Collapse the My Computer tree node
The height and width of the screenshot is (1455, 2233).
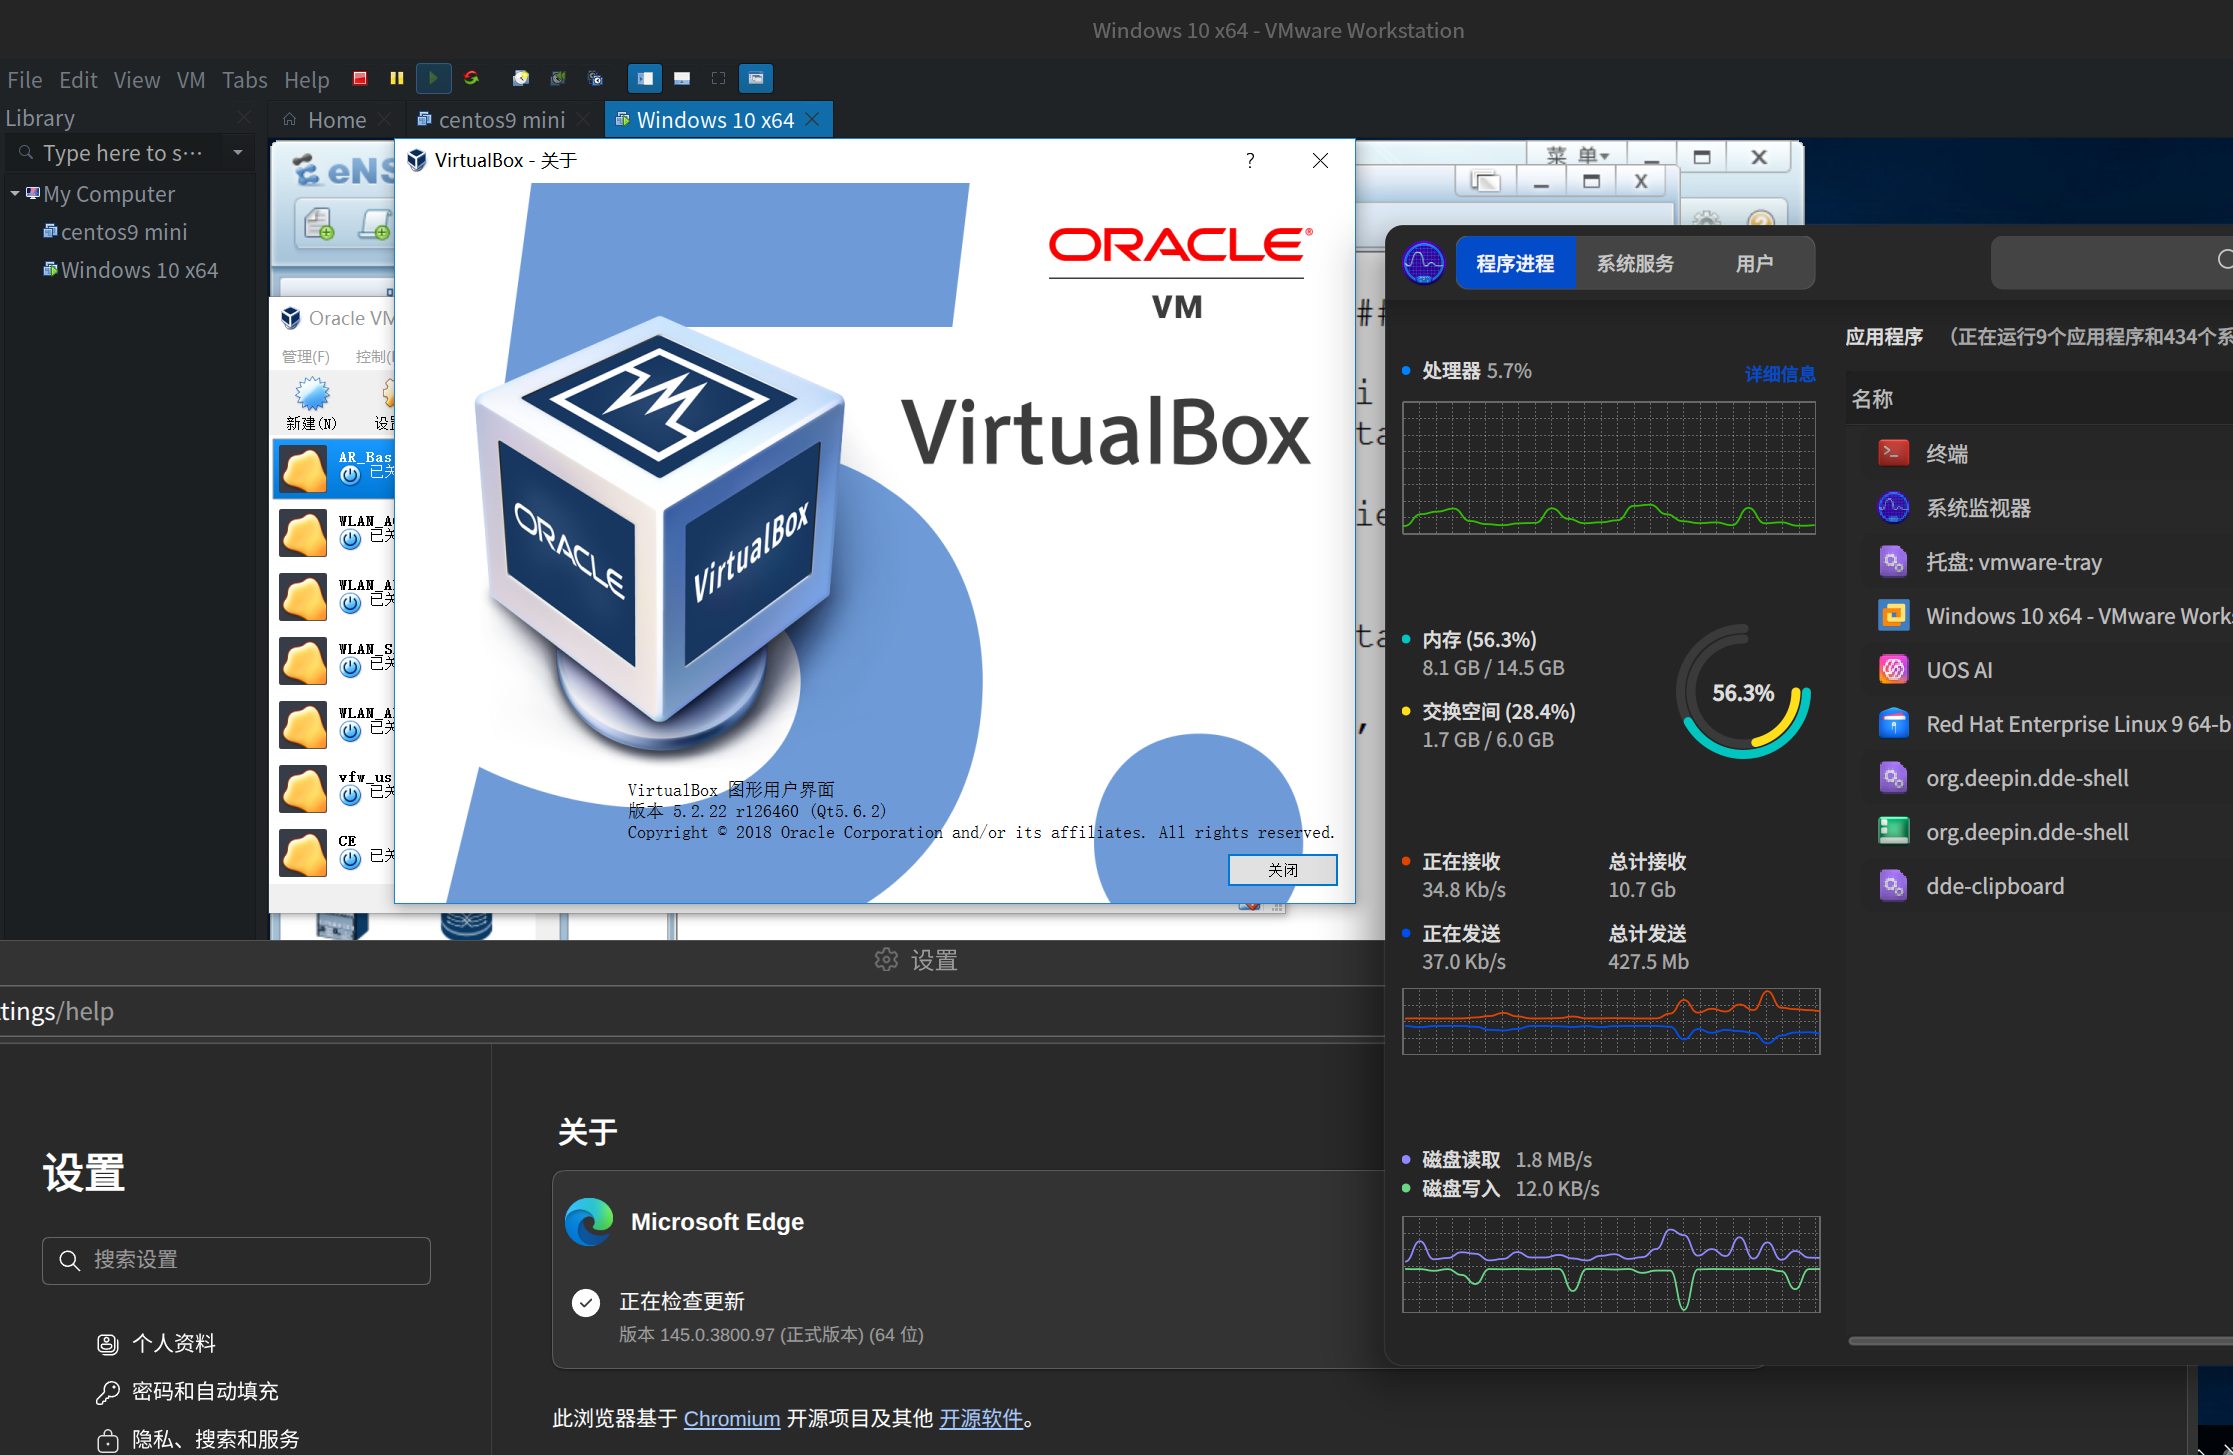point(15,193)
